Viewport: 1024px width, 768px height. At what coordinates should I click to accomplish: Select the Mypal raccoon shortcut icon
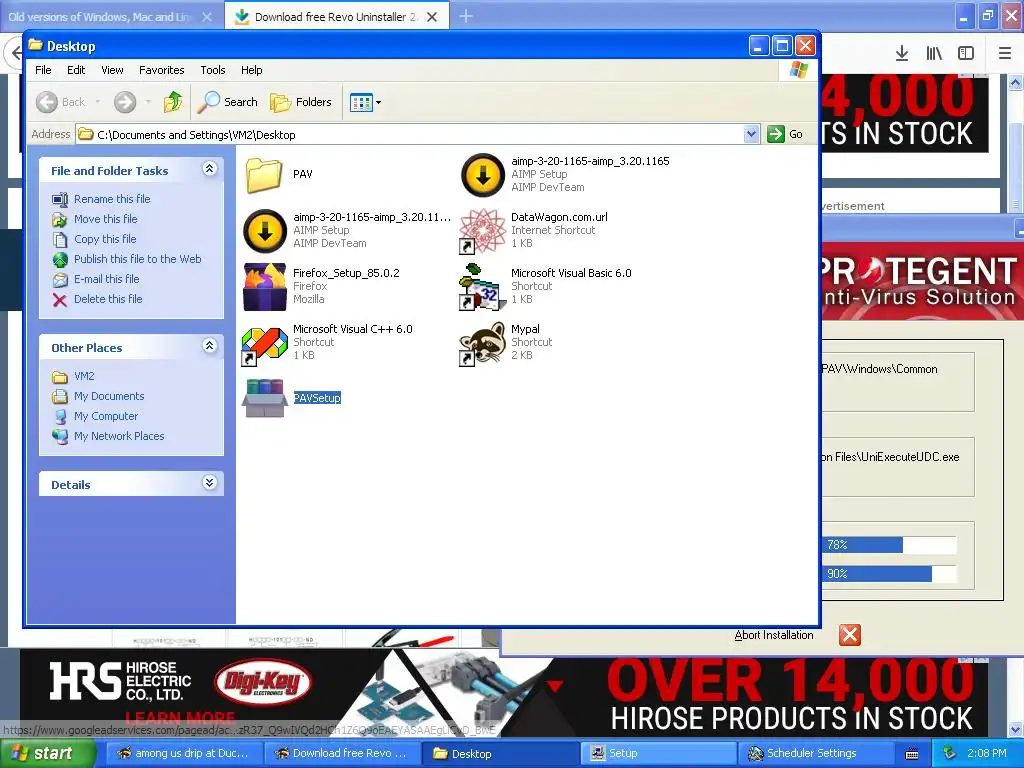click(x=483, y=344)
